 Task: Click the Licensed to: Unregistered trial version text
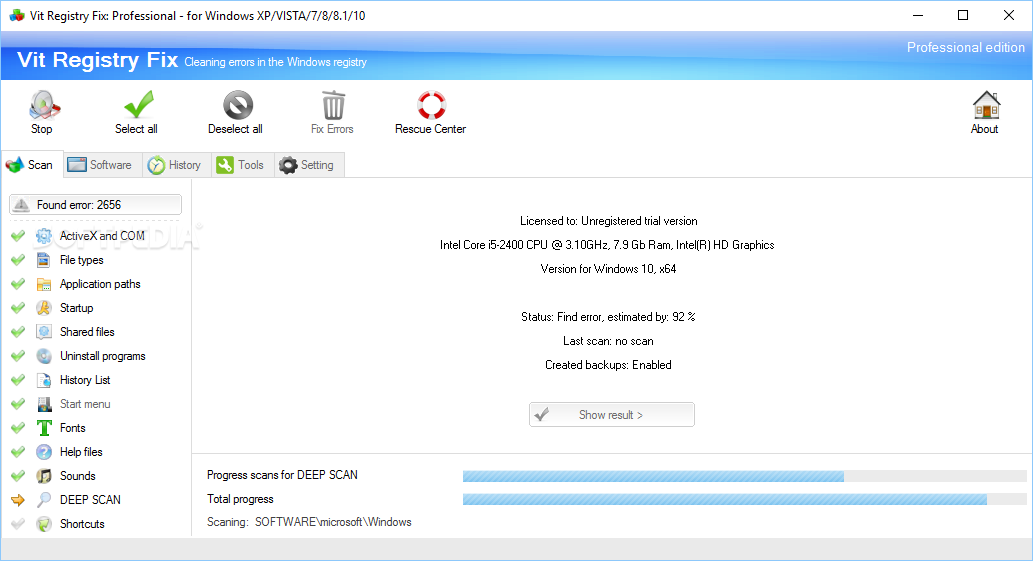609,221
